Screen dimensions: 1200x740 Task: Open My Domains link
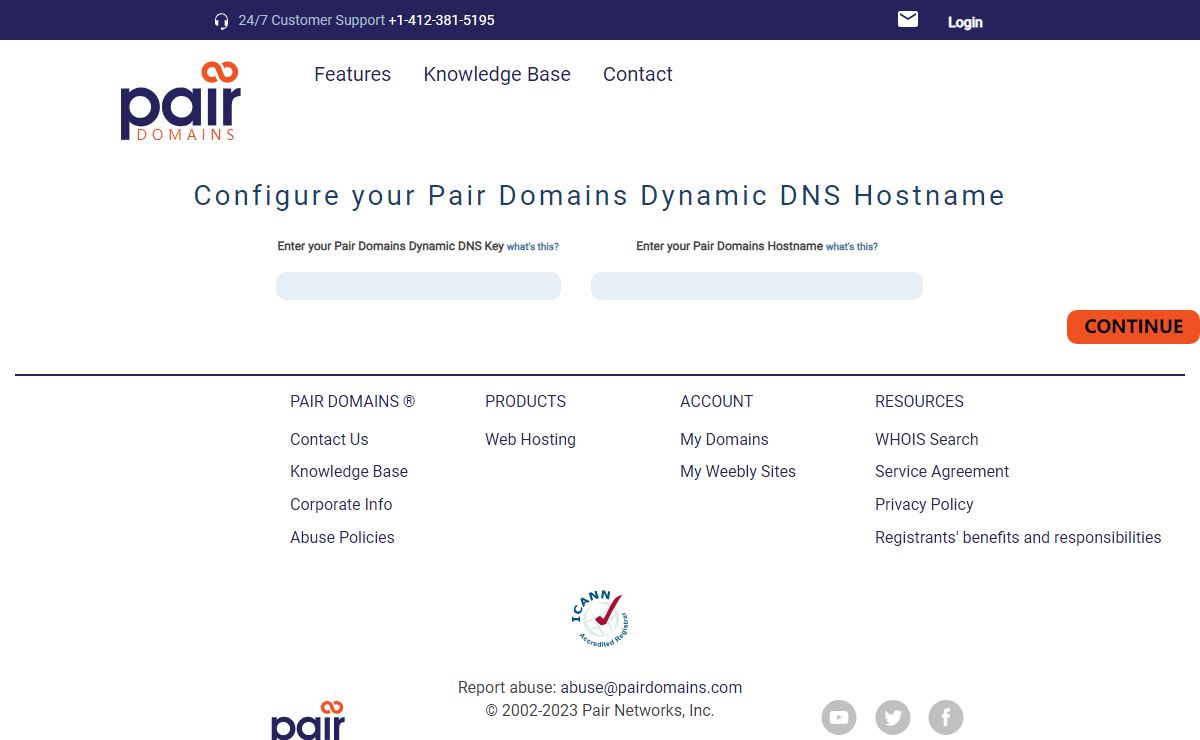click(x=724, y=439)
